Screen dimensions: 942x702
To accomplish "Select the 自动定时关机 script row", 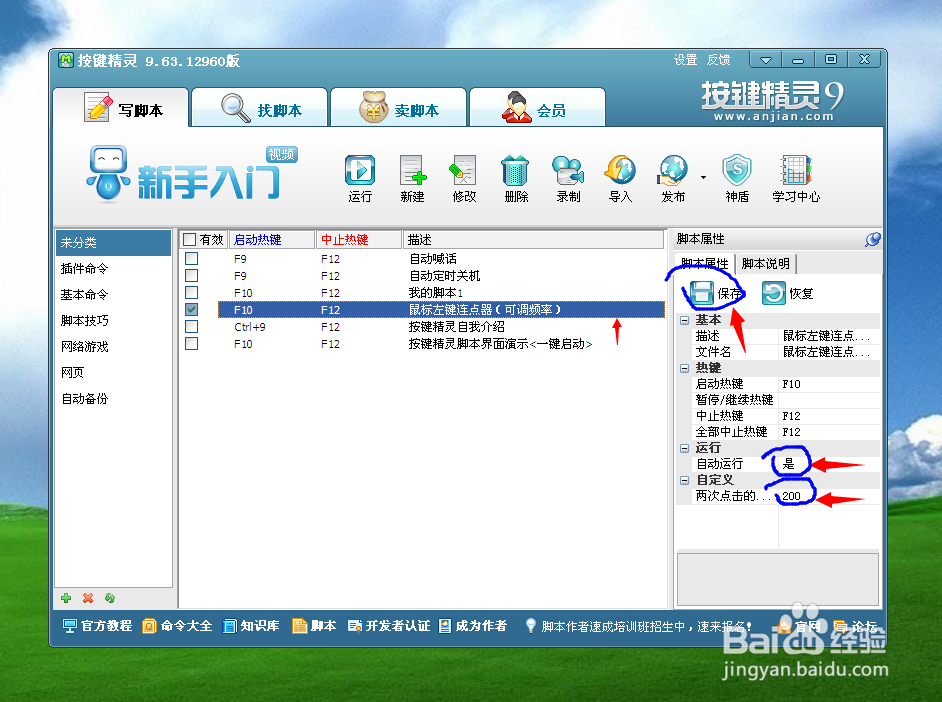I will click(441, 276).
